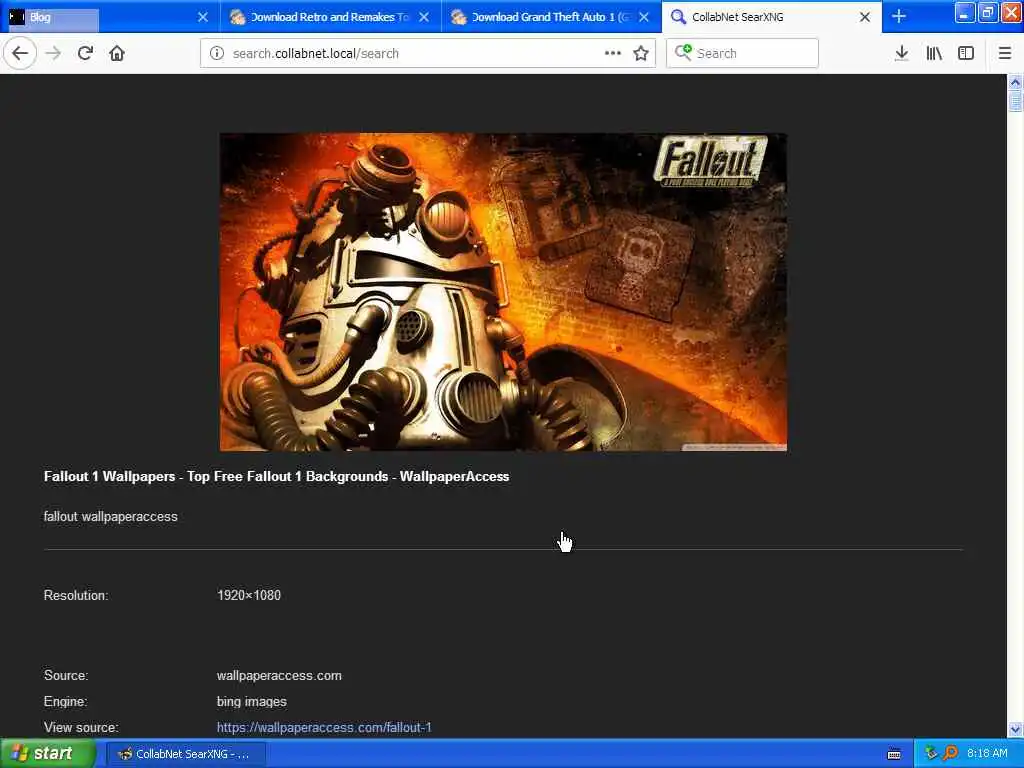Show site information icon in address bar

tap(217, 54)
